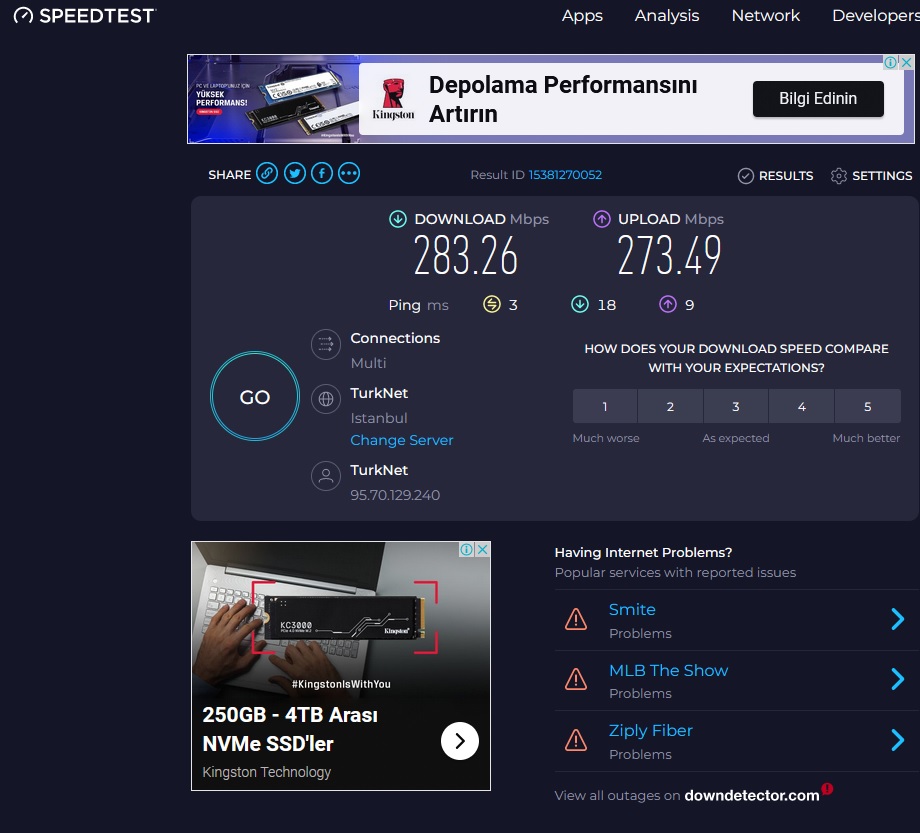
Task: Click the Kingston Technology advertiser text
Action: 266,772
